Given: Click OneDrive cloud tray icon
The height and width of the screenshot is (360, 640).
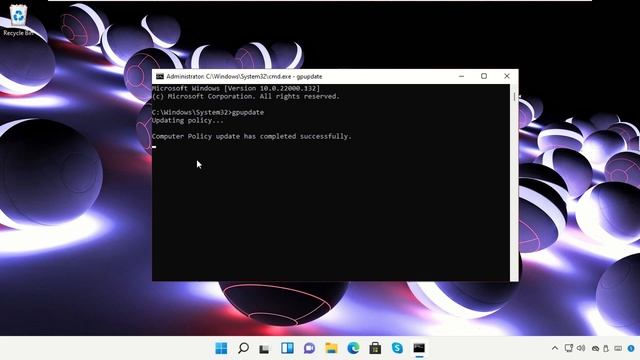Looking at the screenshot, I should (596, 349).
